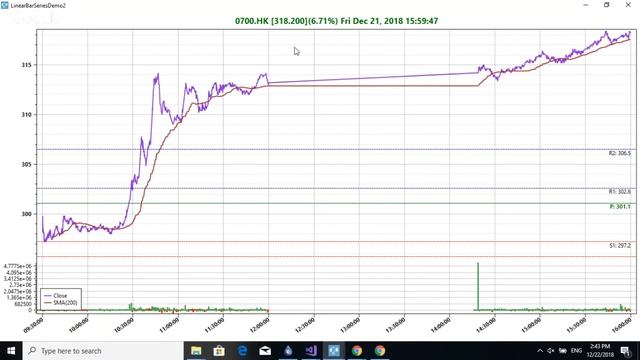Viewport: 640px width, 360px height.
Task: Click the muted speaker volume icon
Action: tap(551, 351)
